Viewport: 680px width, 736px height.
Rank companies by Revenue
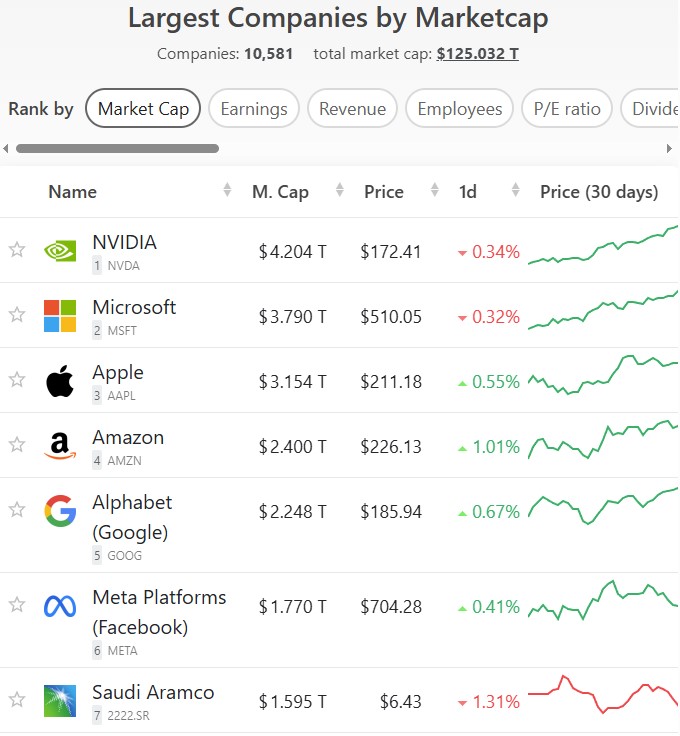tap(352, 108)
